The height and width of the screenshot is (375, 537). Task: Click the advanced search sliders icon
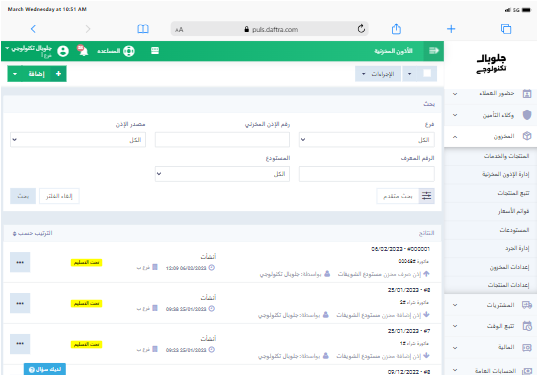point(426,196)
